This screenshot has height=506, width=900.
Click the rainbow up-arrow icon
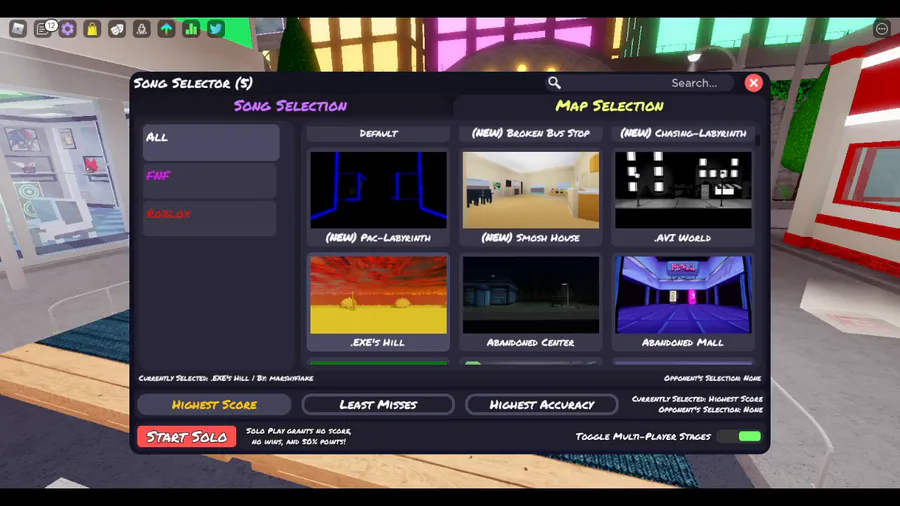(166, 29)
